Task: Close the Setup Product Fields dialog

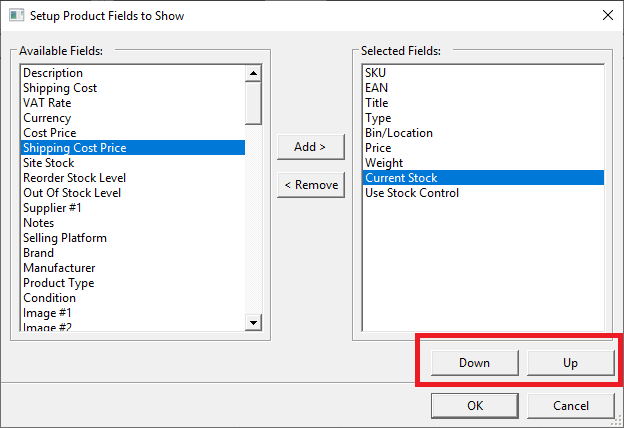Action: (607, 16)
